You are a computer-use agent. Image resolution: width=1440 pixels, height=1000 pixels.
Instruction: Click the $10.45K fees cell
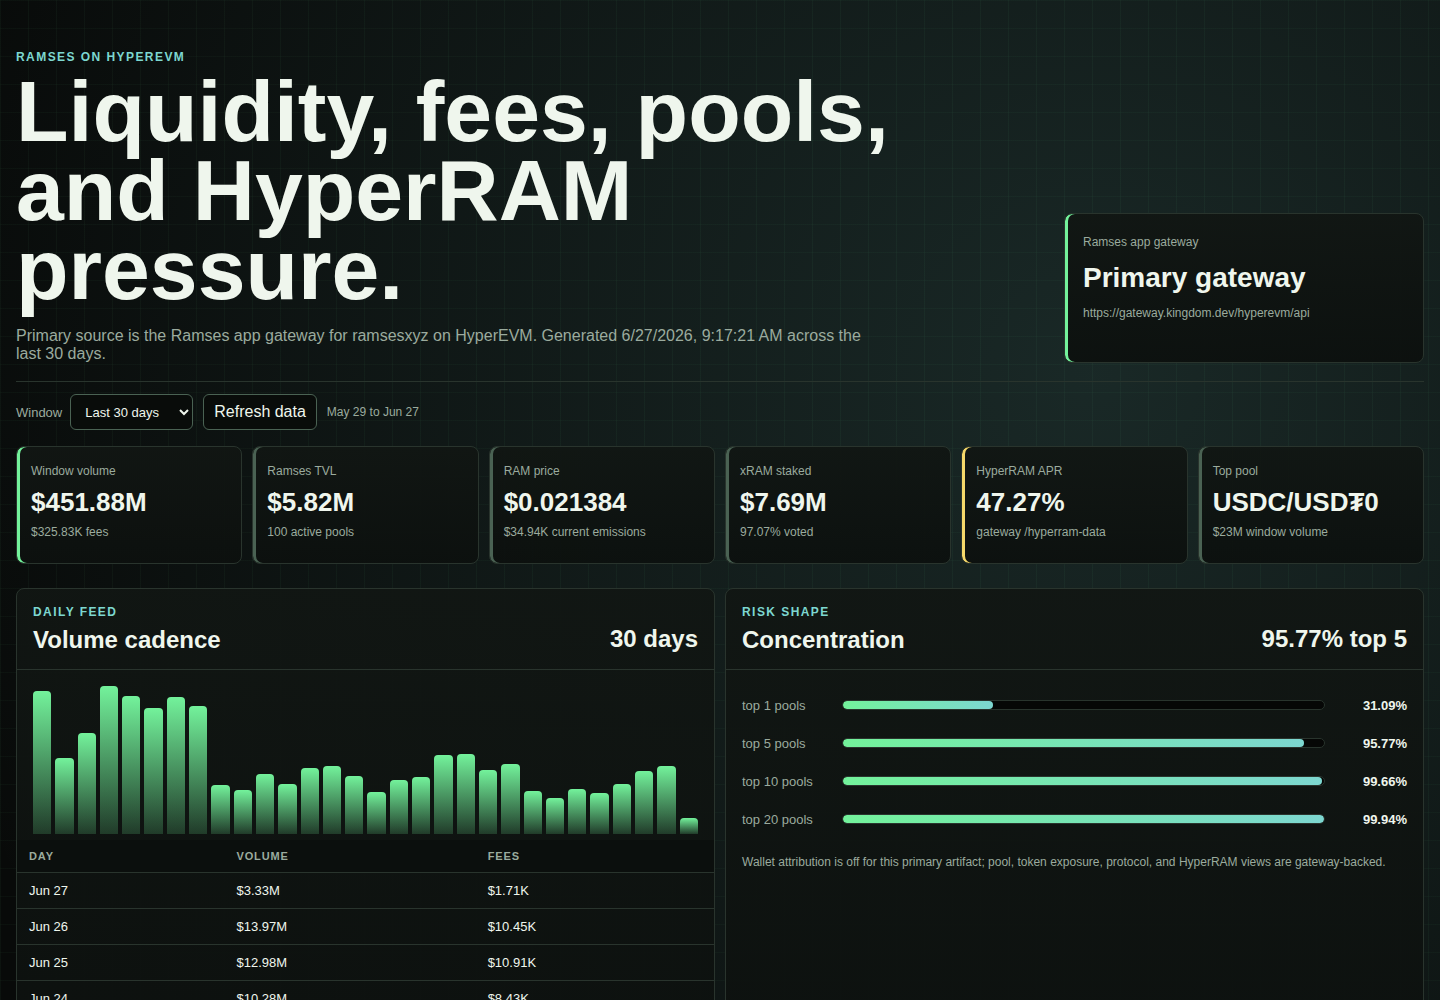coord(512,927)
